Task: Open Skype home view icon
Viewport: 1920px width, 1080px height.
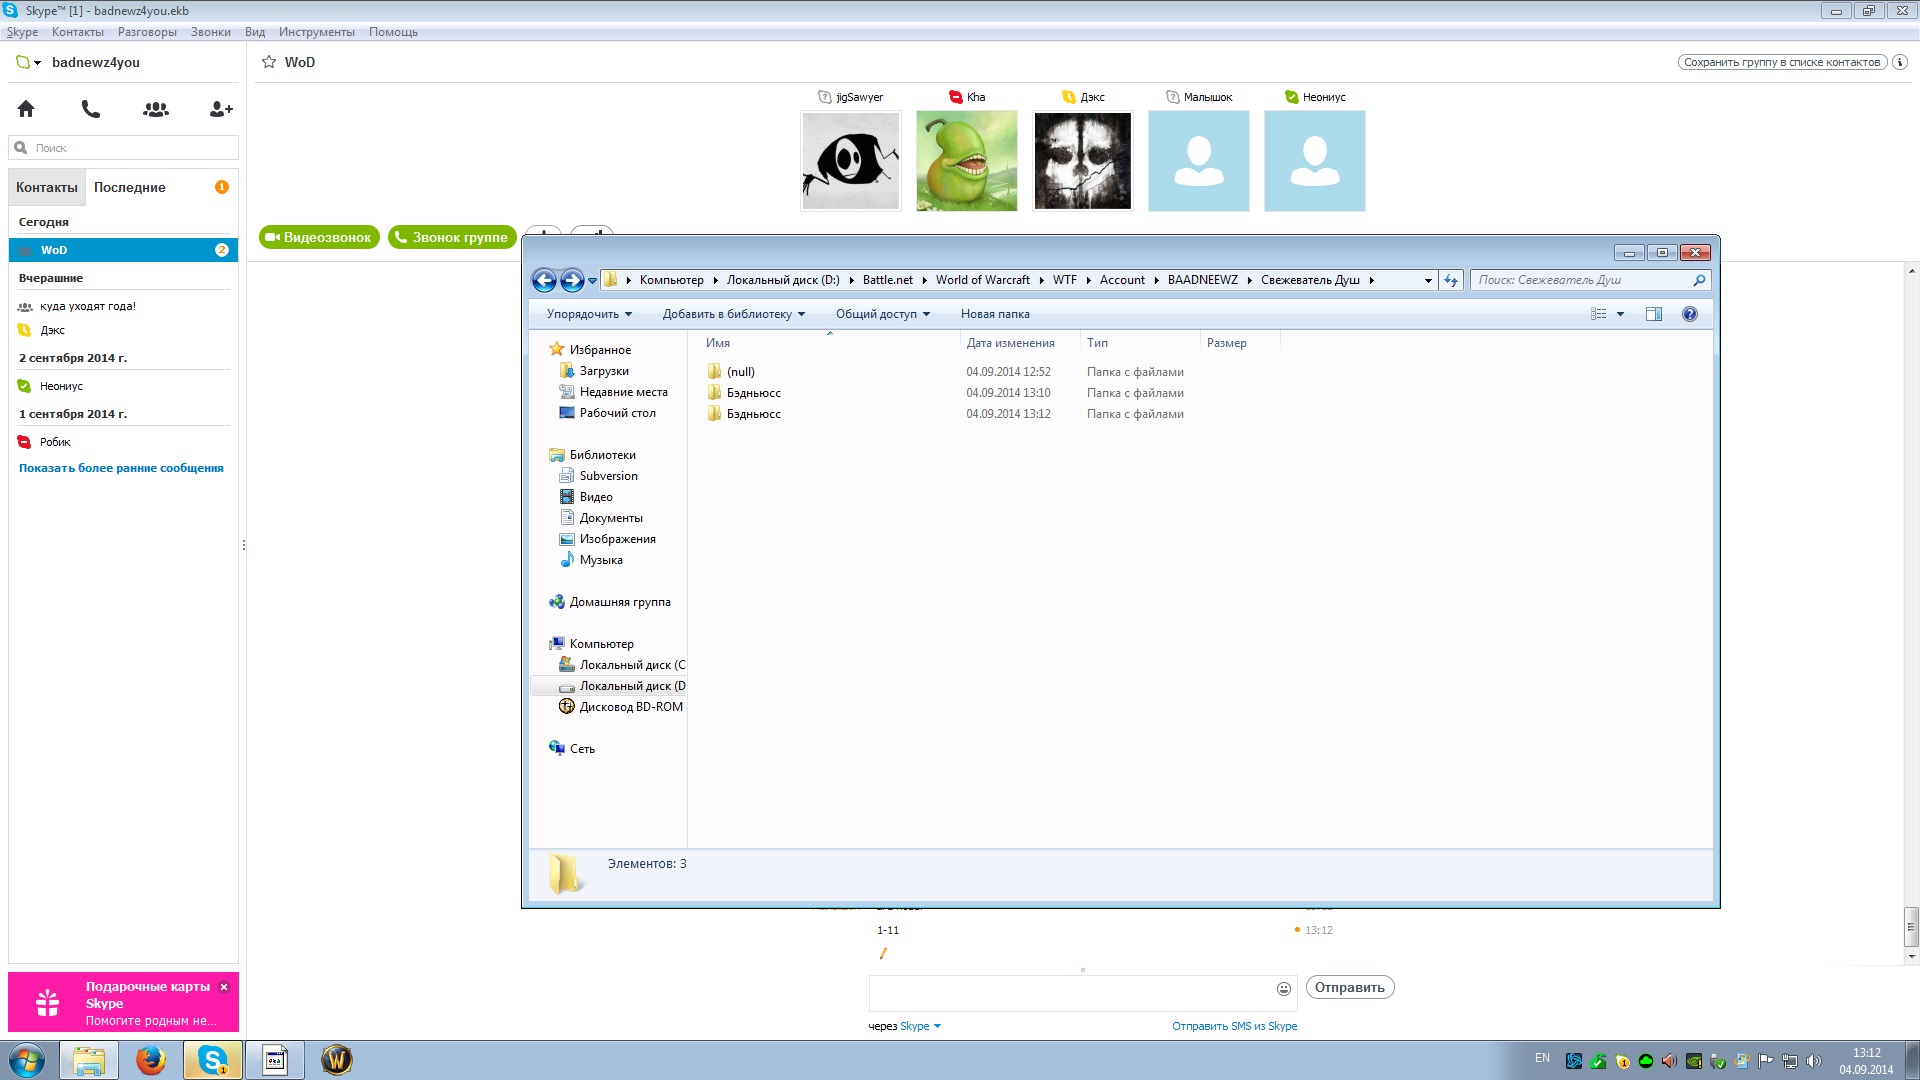Action: pos(26,109)
